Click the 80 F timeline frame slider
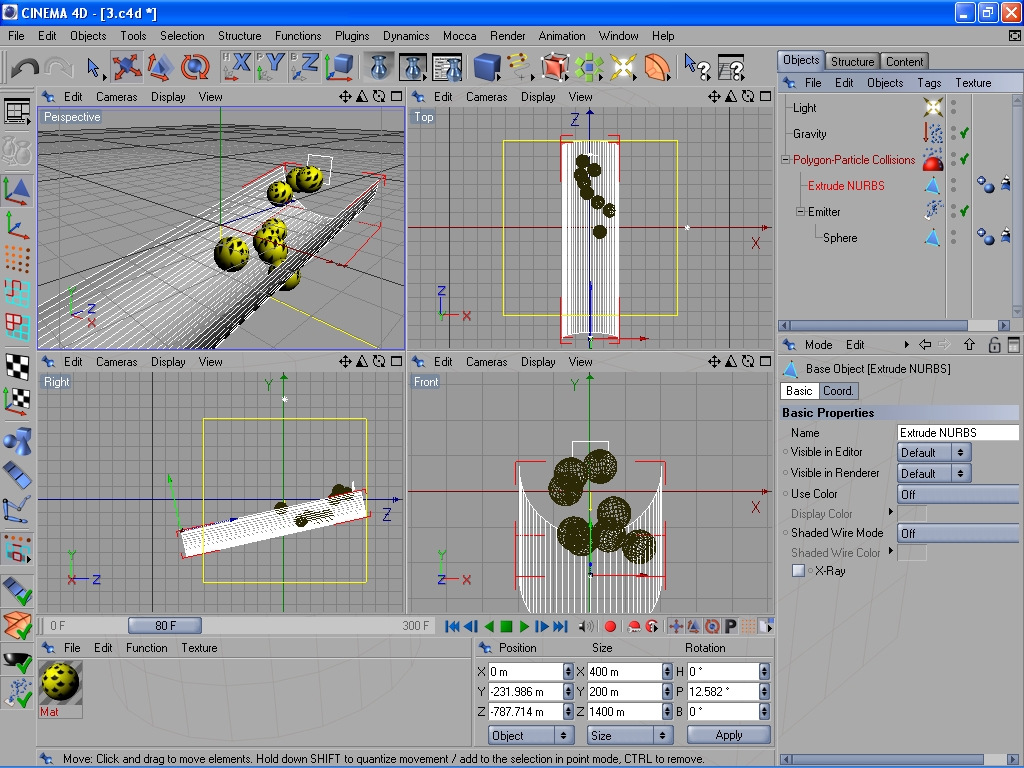Viewport: 1024px width, 768px height. [165, 626]
